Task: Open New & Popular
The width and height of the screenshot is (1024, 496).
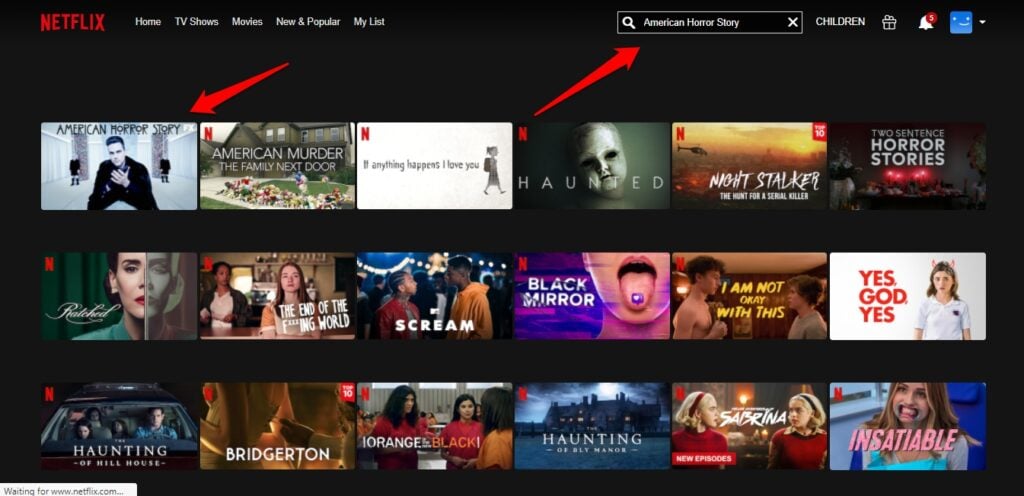Action: [x=308, y=22]
